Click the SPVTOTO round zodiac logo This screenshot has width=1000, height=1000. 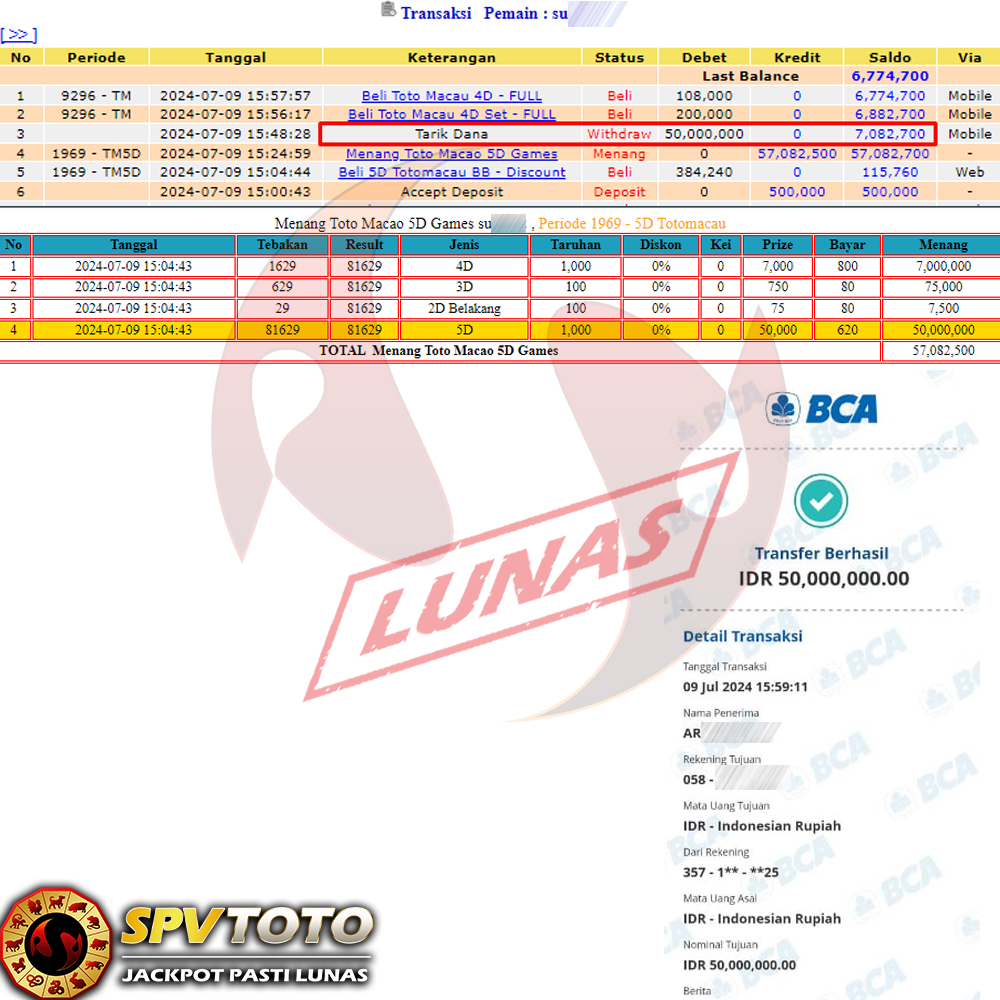(53, 942)
